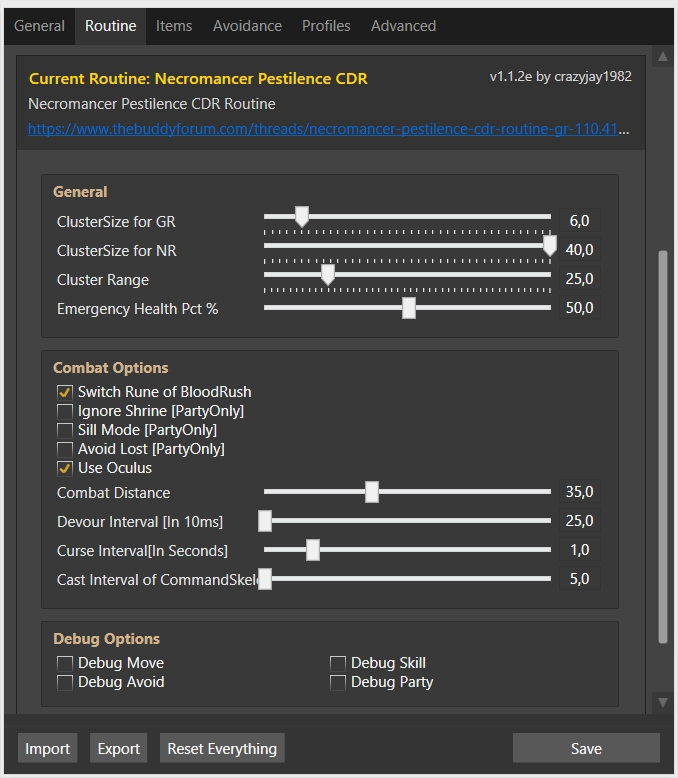Open the Avoidance tab
Screen dimensions: 678x778
[247, 26]
